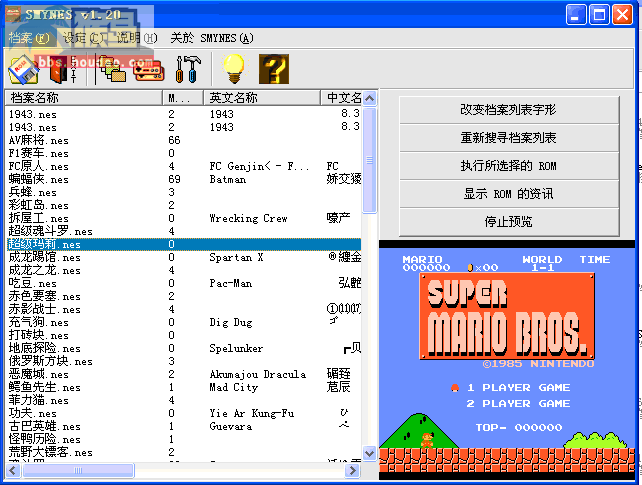The height and width of the screenshot is (485, 642).
Task: Open the gamepad controller settings icon
Action: [x=149, y=70]
